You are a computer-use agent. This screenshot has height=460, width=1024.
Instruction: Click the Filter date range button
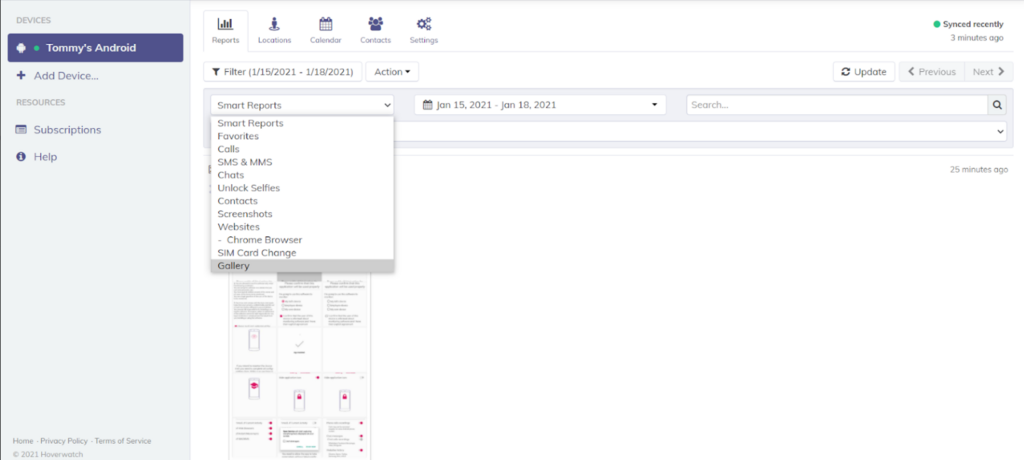(x=283, y=72)
